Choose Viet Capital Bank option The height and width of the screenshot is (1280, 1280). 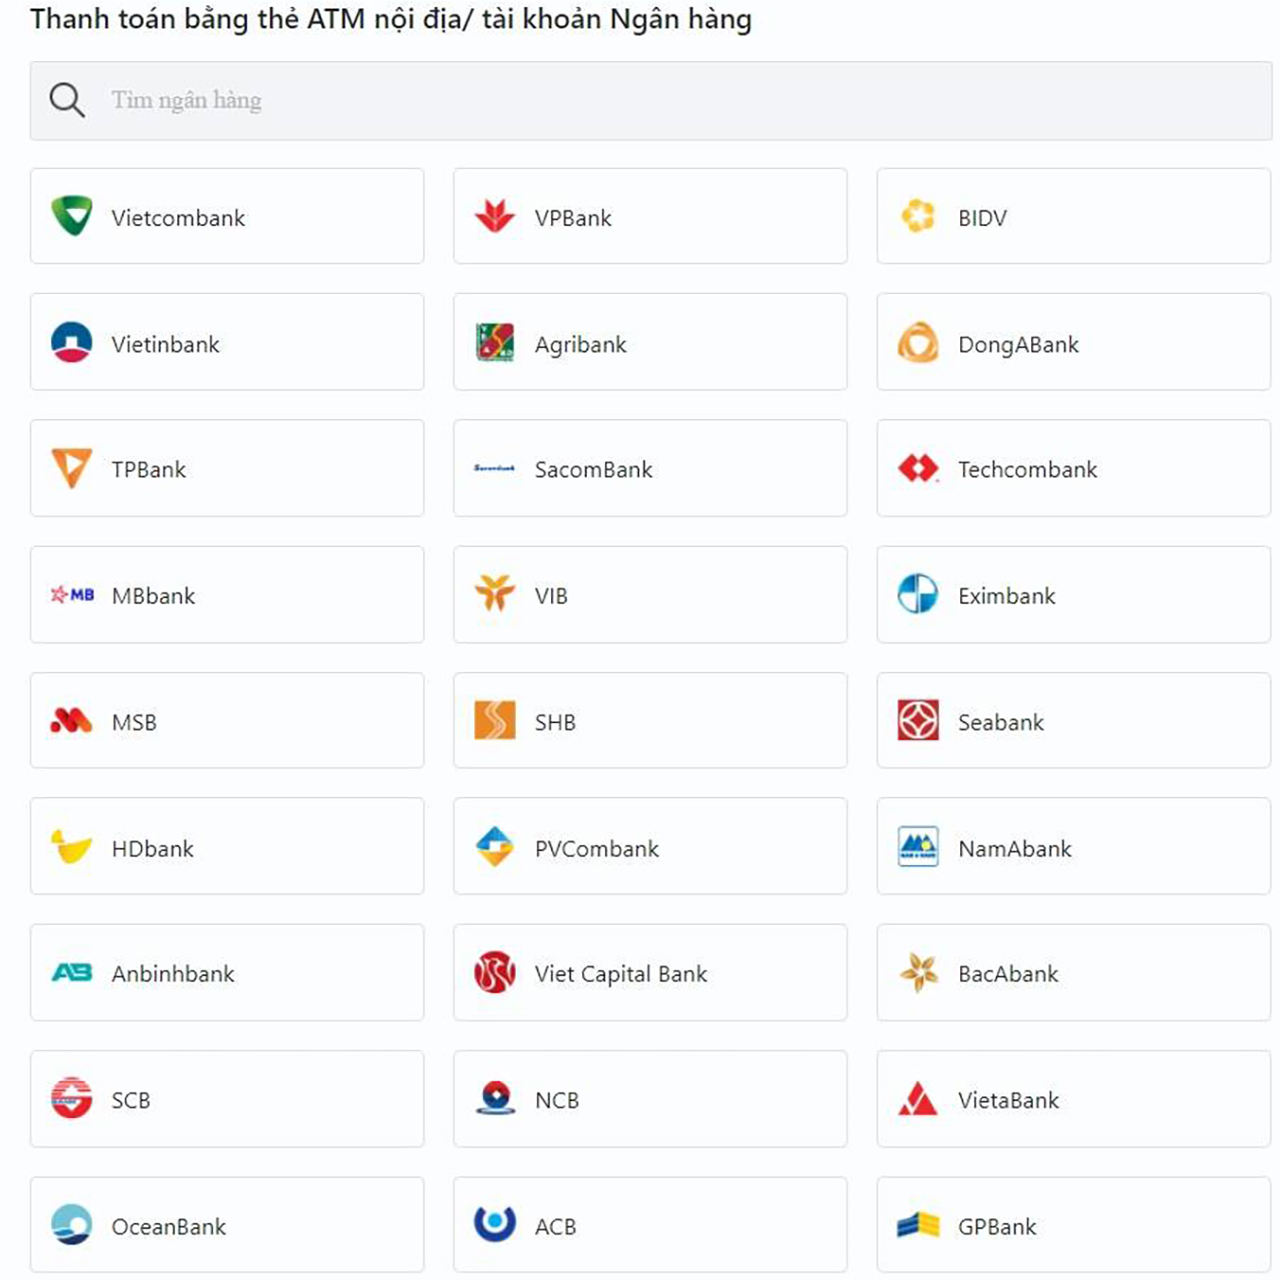(650, 972)
